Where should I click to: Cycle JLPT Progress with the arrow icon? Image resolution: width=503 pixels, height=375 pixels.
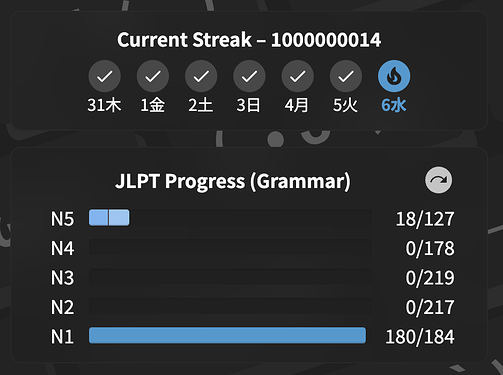[439, 180]
